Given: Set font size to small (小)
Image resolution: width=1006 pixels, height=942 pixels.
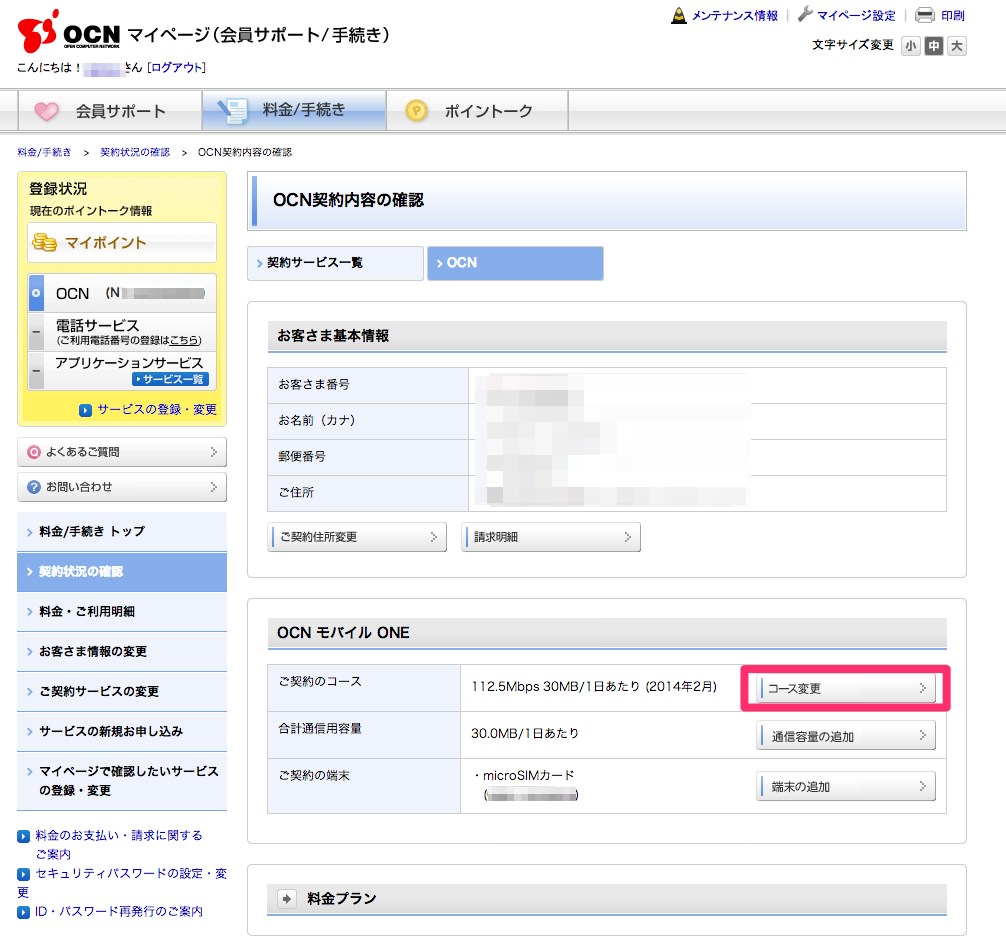Looking at the screenshot, I should click(x=910, y=46).
